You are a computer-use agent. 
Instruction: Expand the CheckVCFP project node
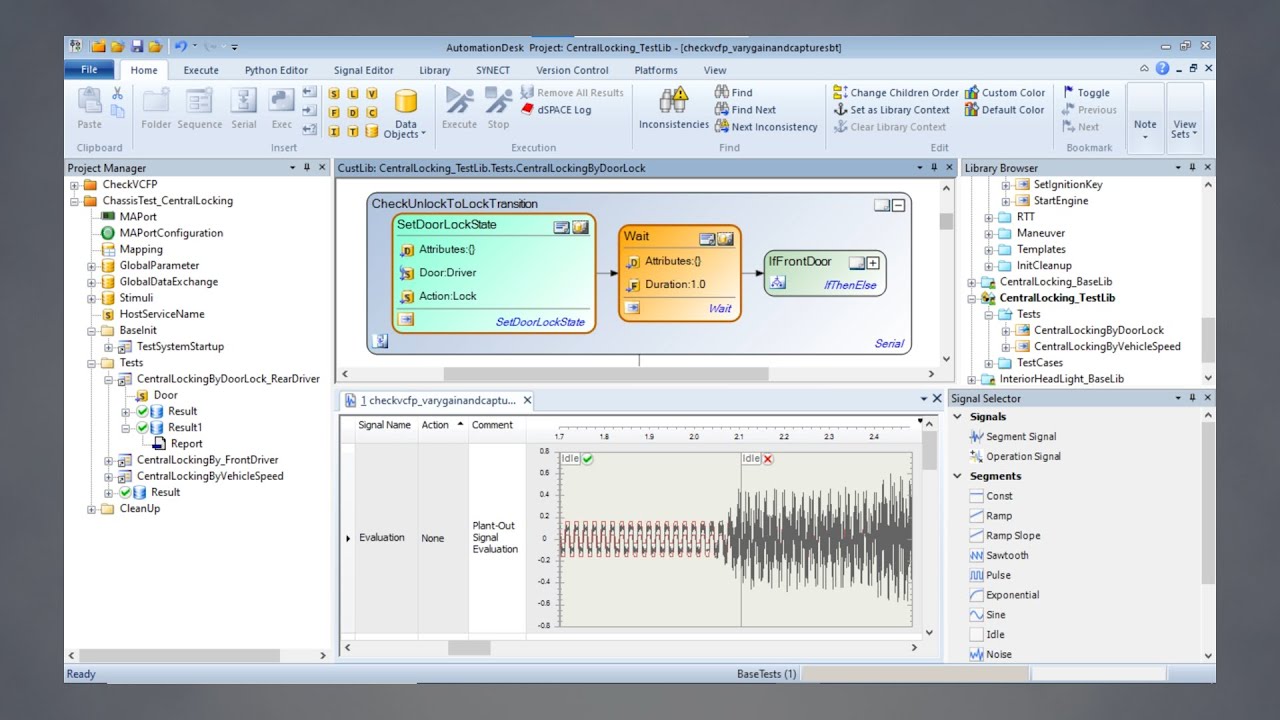pyautogui.click(x=75, y=185)
